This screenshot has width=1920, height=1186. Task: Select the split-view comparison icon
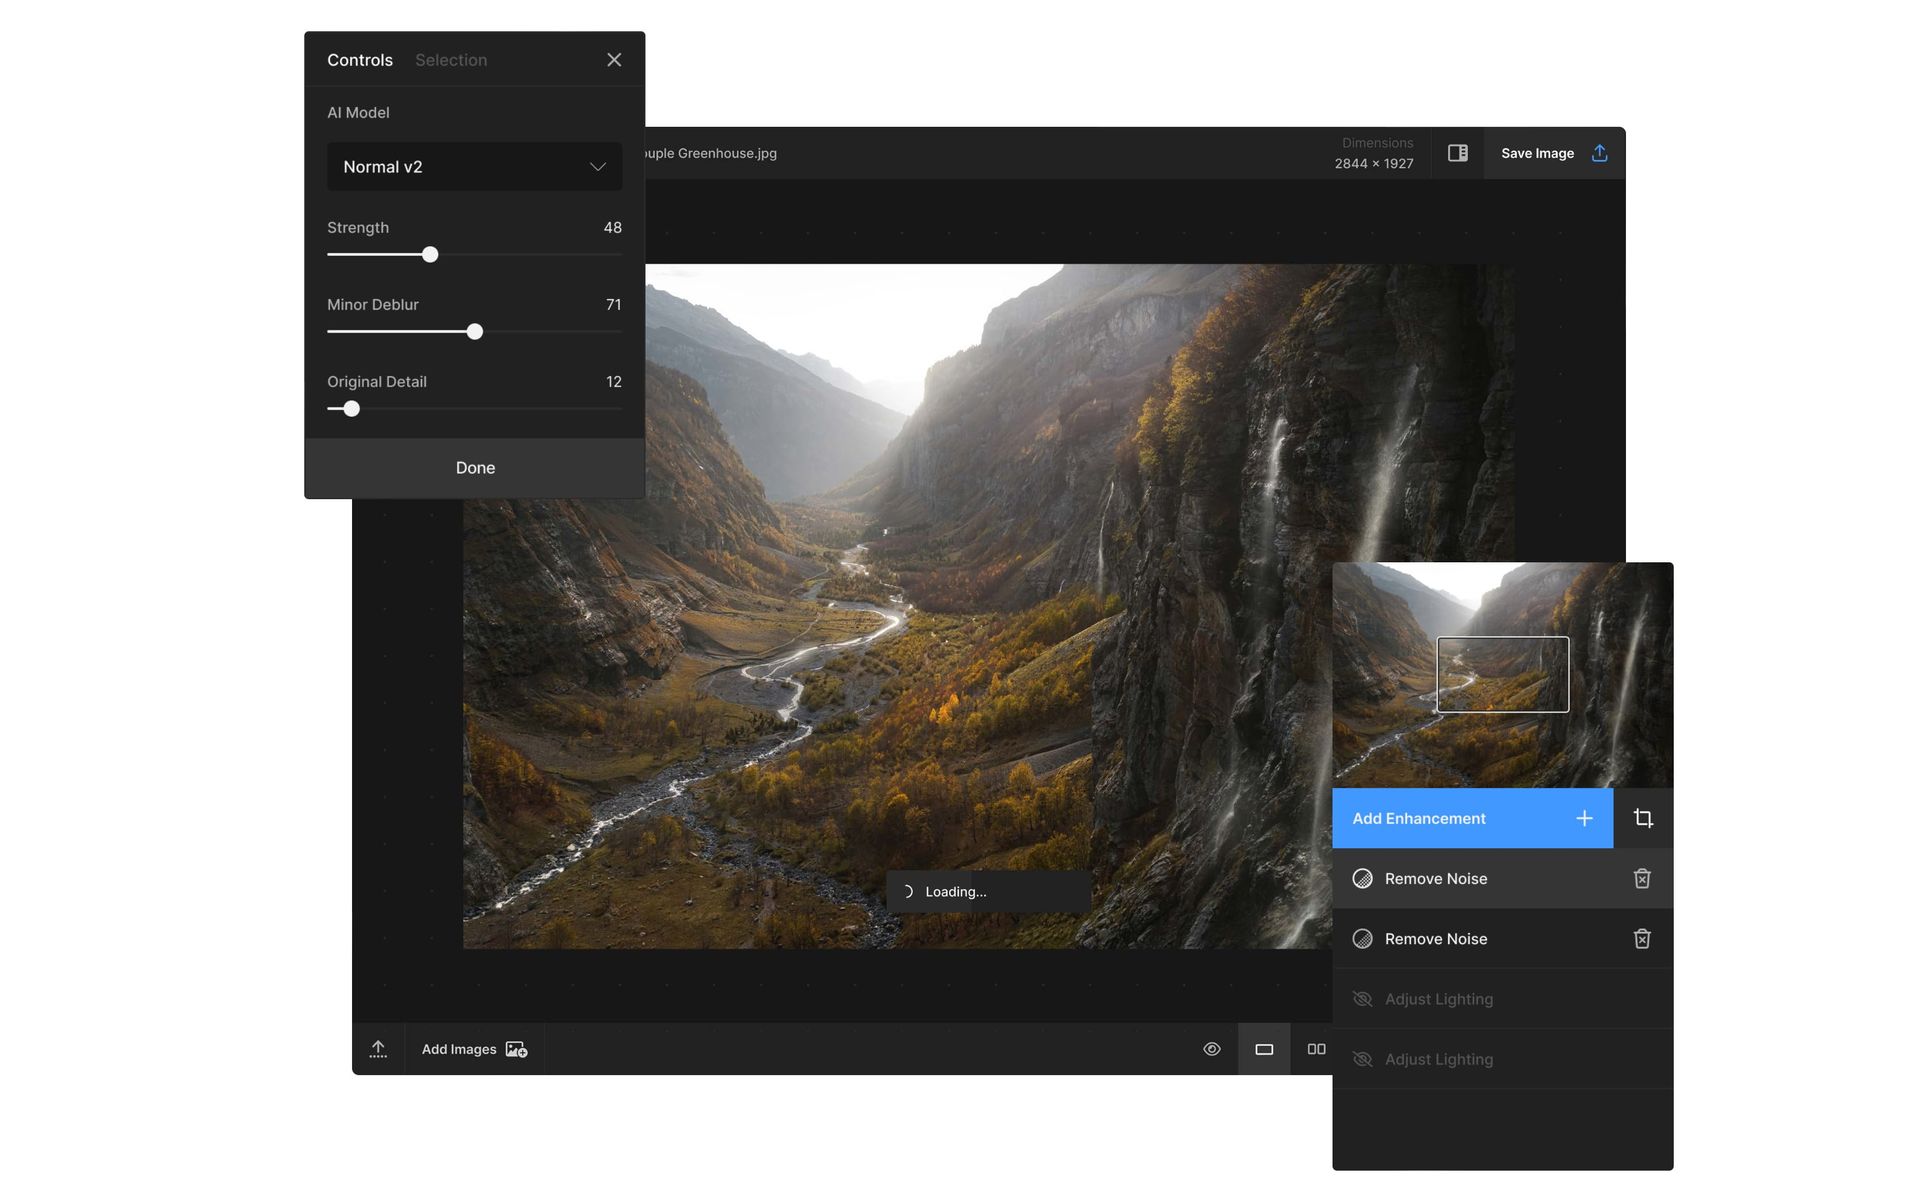click(1317, 1049)
